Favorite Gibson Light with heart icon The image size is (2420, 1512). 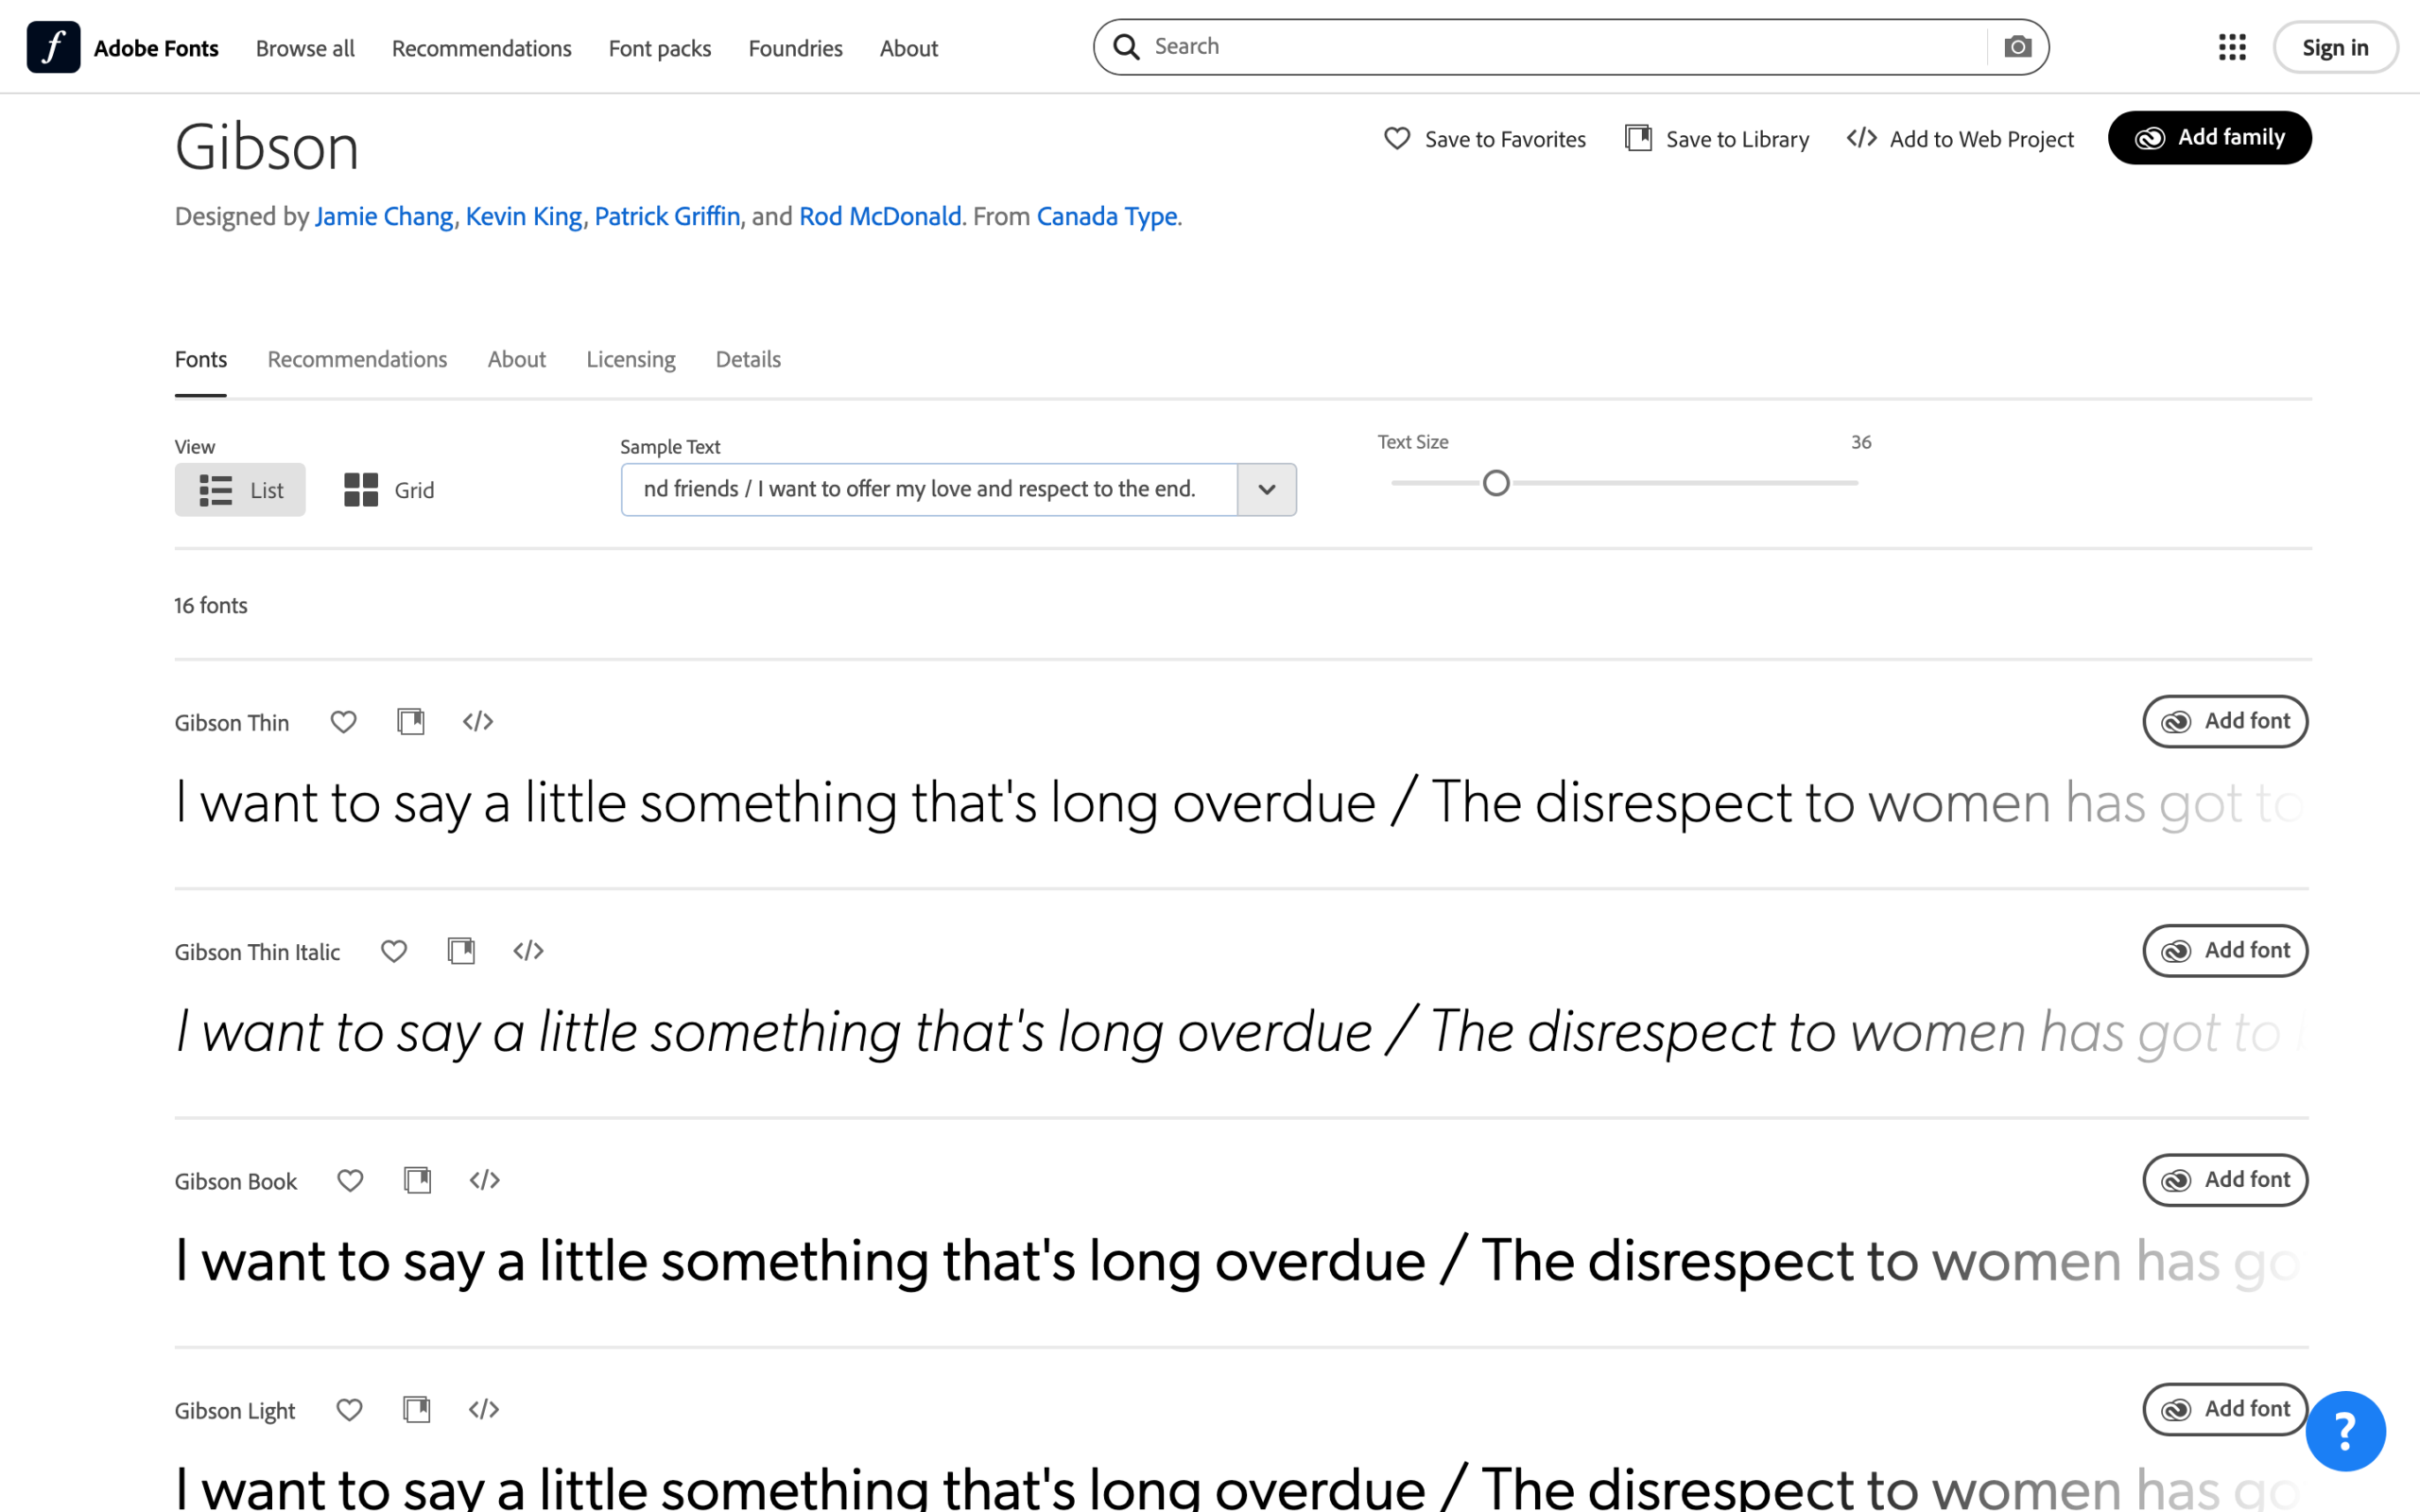(x=349, y=1409)
